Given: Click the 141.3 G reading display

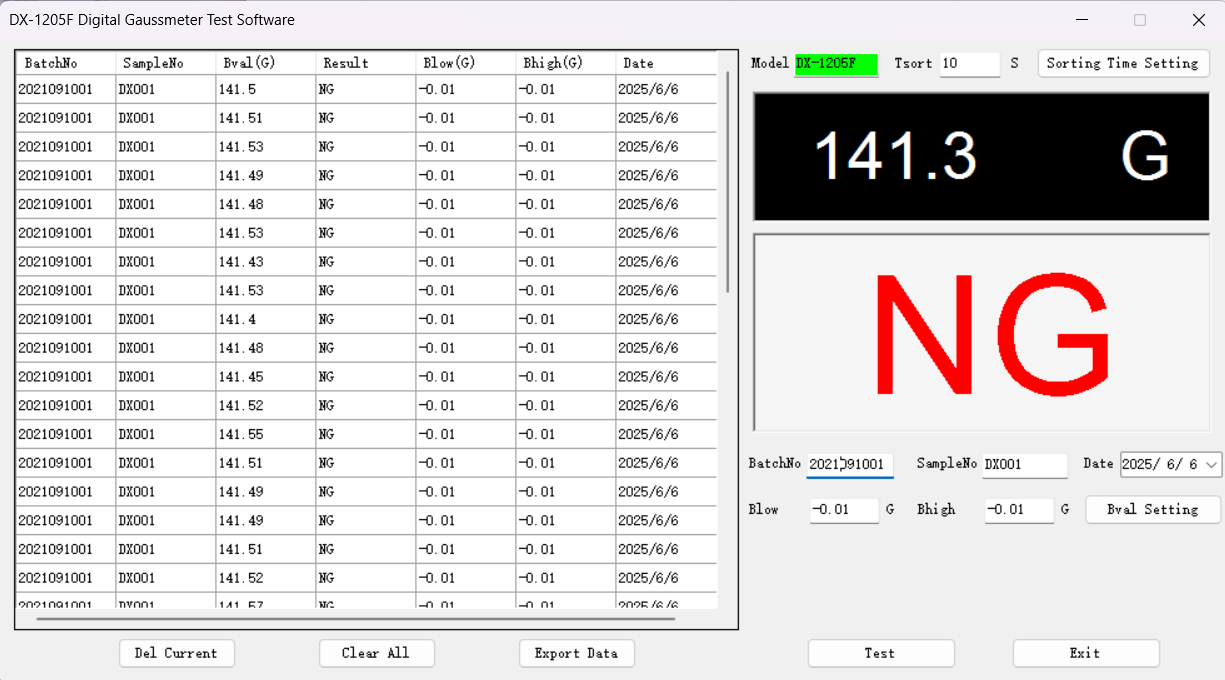Looking at the screenshot, I should point(981,156).
